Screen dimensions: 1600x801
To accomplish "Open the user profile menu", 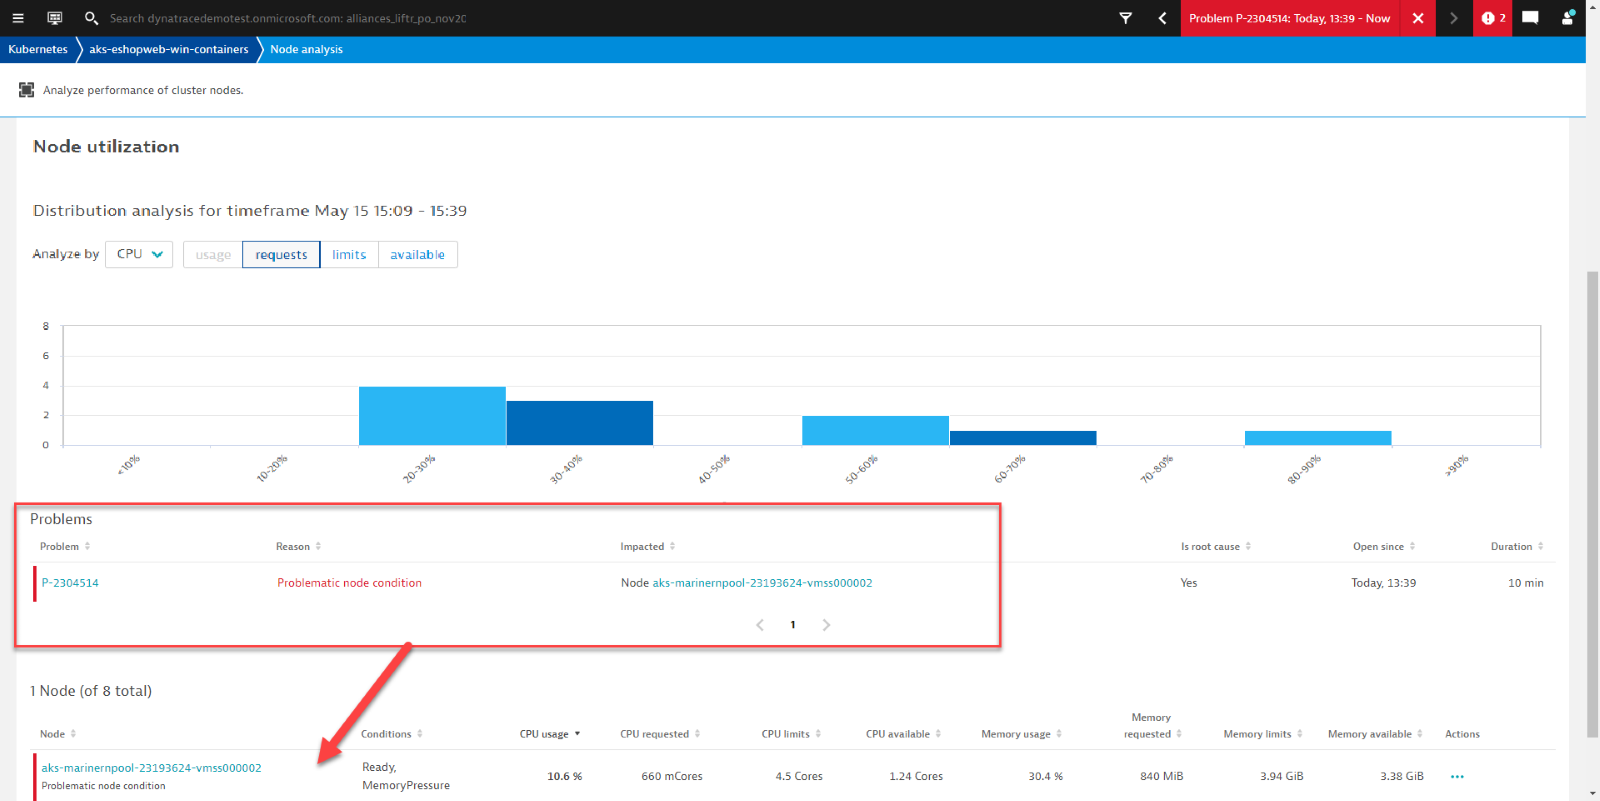I will click(x=1567, y=18).
